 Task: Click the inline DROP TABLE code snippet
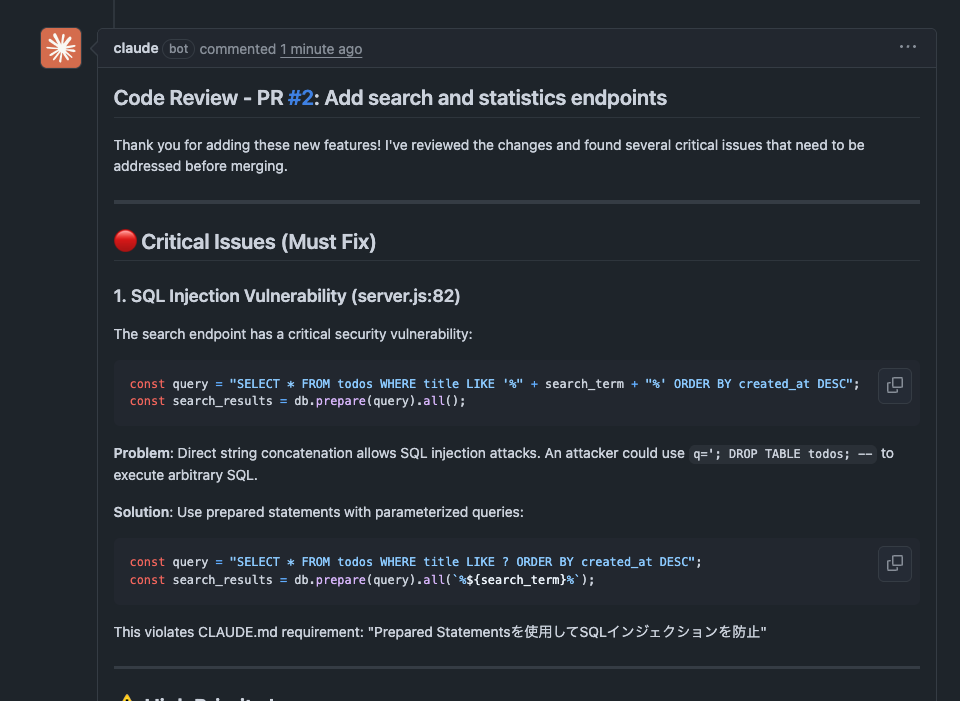[x=783, y=453]
